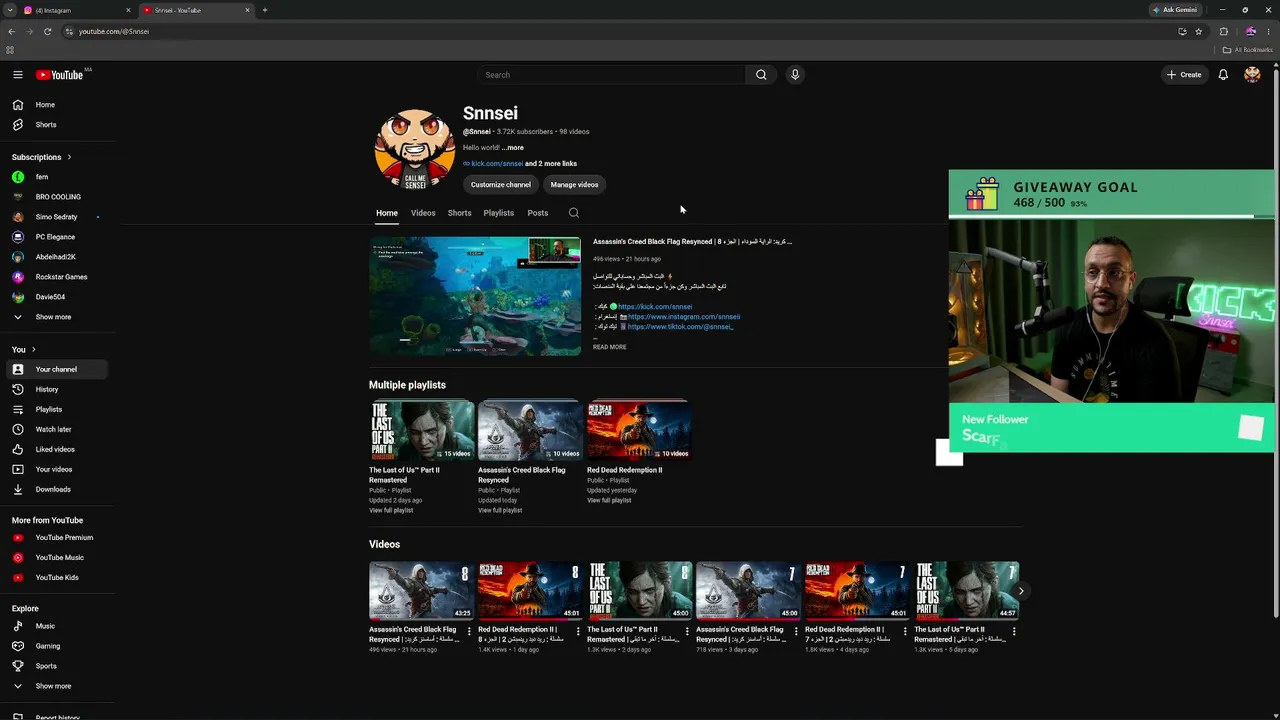Open Your videos in sidebar
Viewport: 1280px width, 720px height.
(x=56, y=469)
